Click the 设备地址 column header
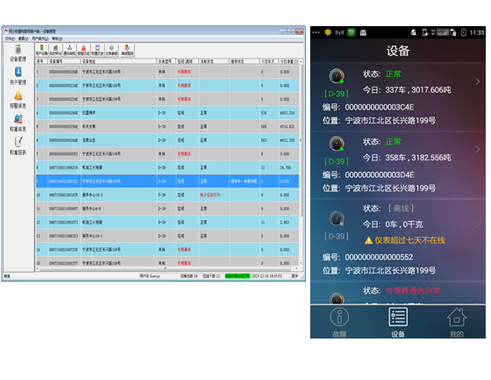Screen dimensions: 491x380 [118, 61]
